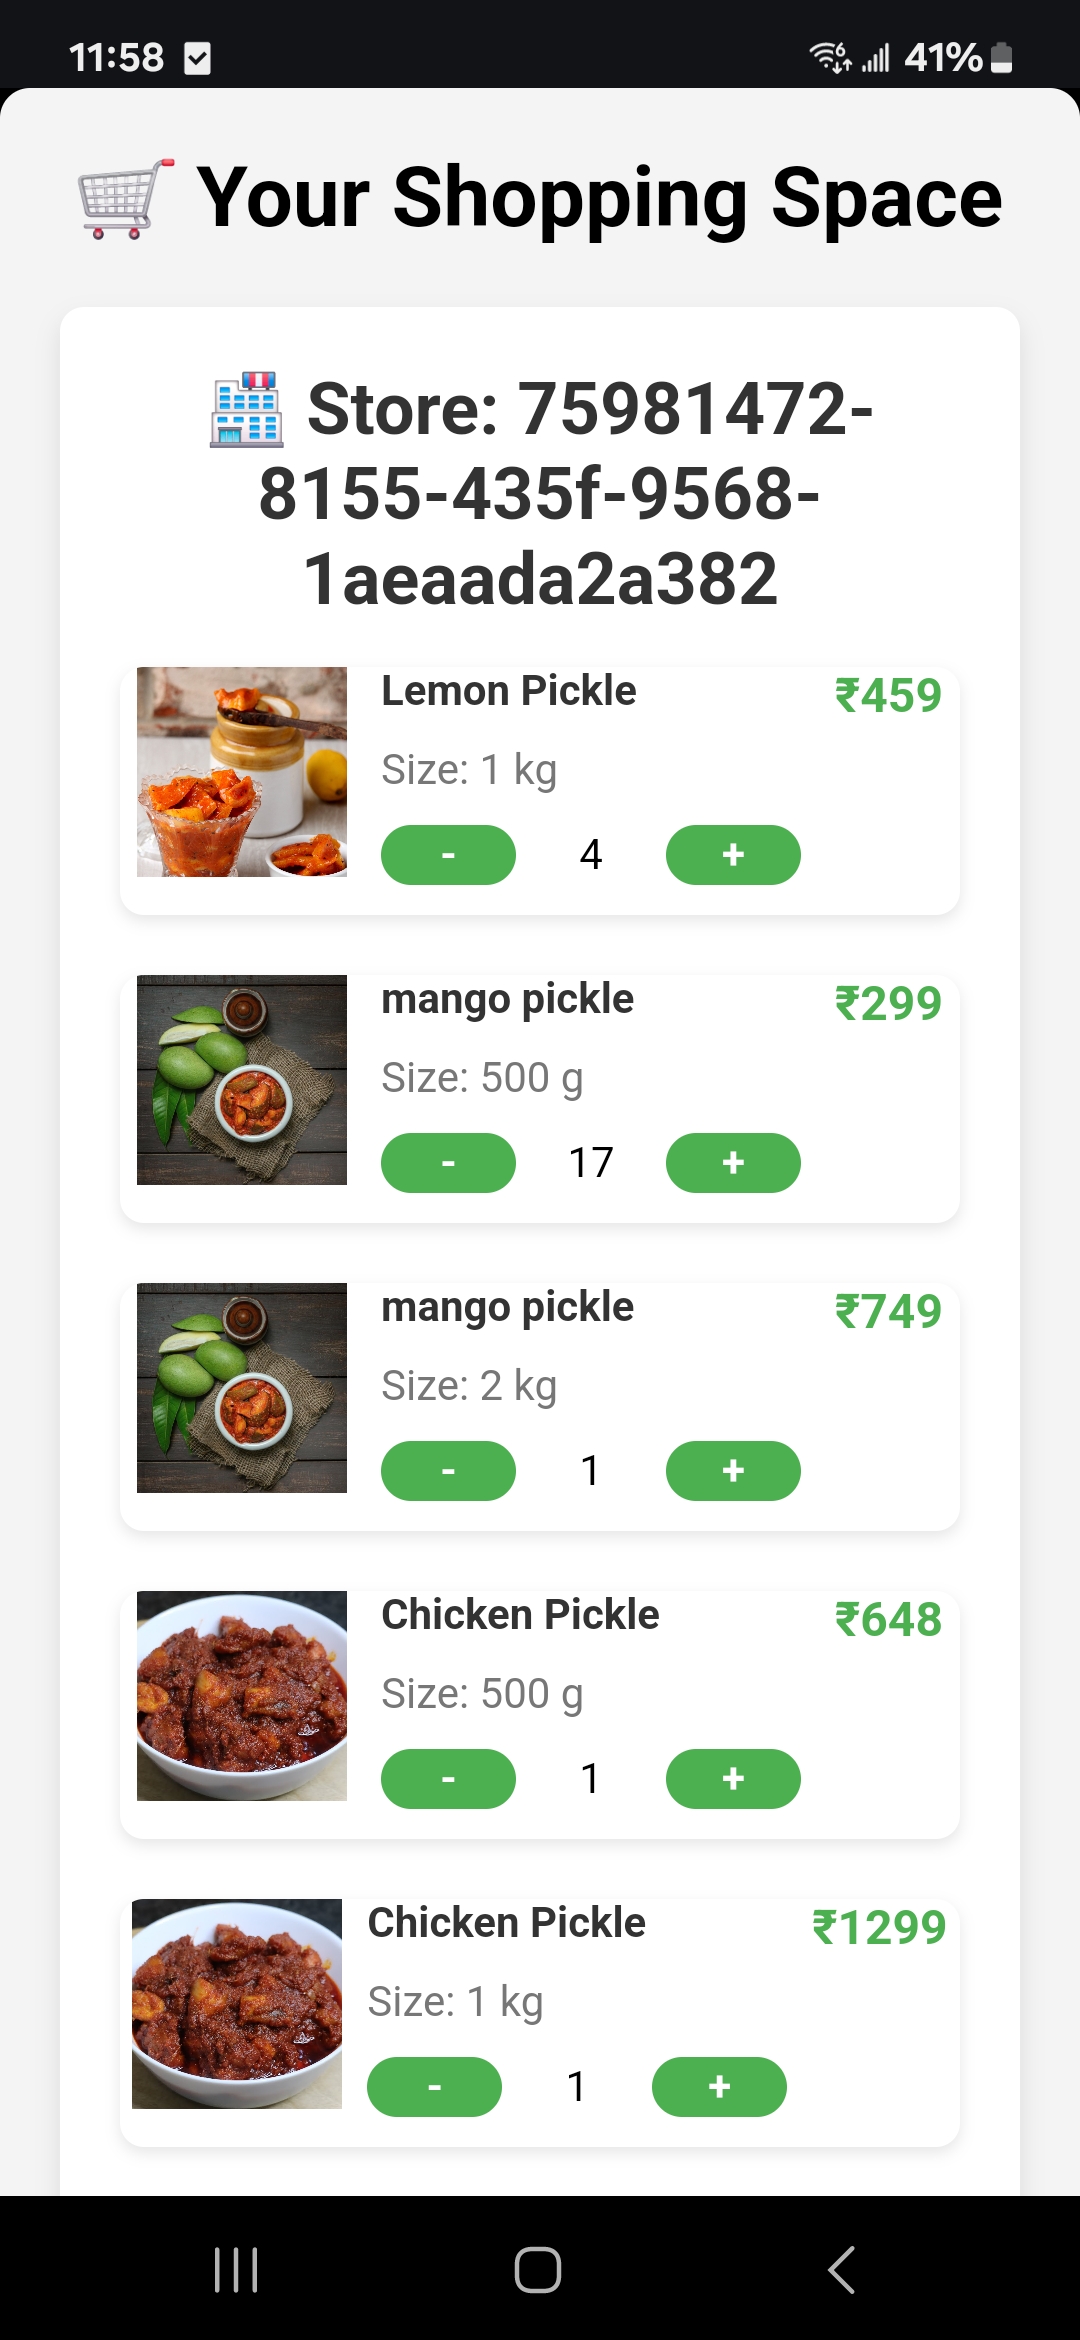
Task: Increase Chicken Pickle 1 kg quantity
Action: (719, 2087)
